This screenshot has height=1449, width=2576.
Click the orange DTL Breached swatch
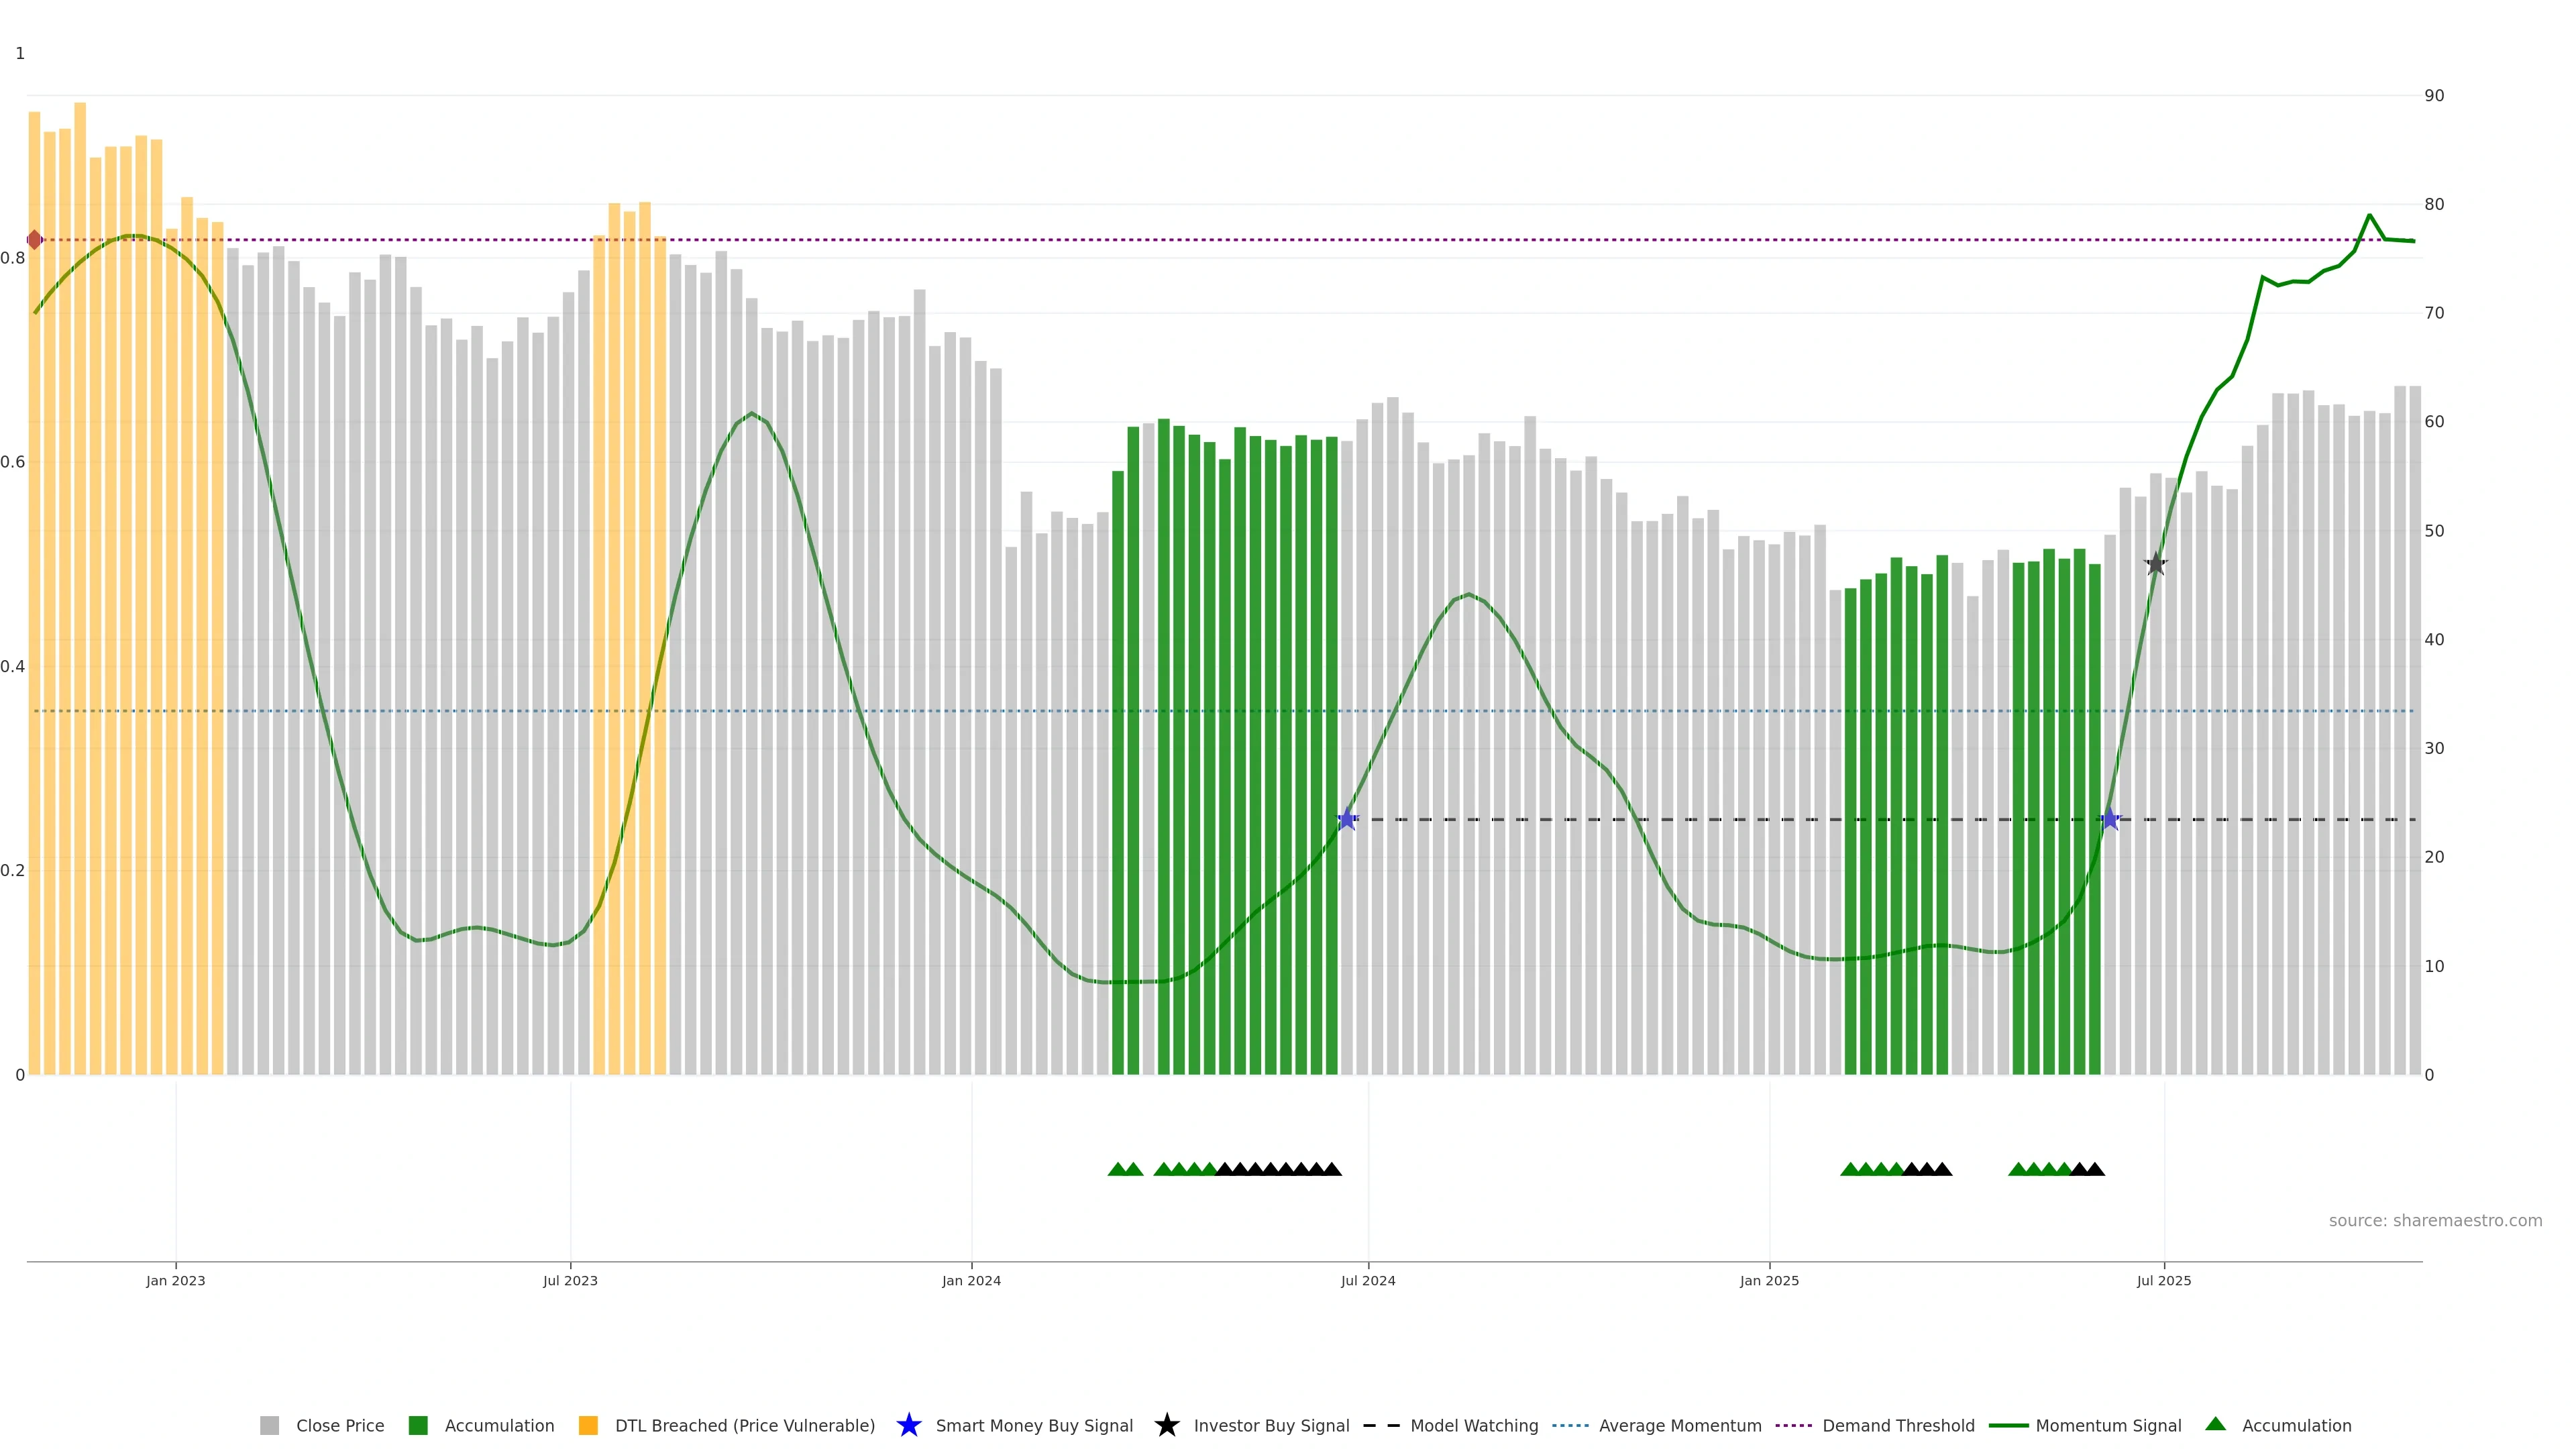pyautogui.click(x=588, y=1426)
